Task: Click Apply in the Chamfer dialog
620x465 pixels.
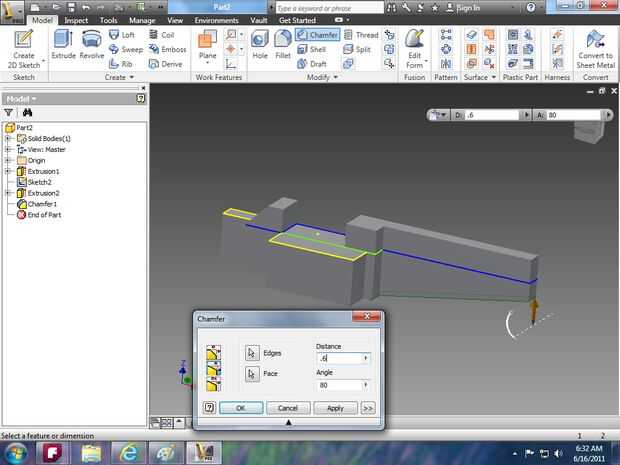Action: tap(335, 408)
